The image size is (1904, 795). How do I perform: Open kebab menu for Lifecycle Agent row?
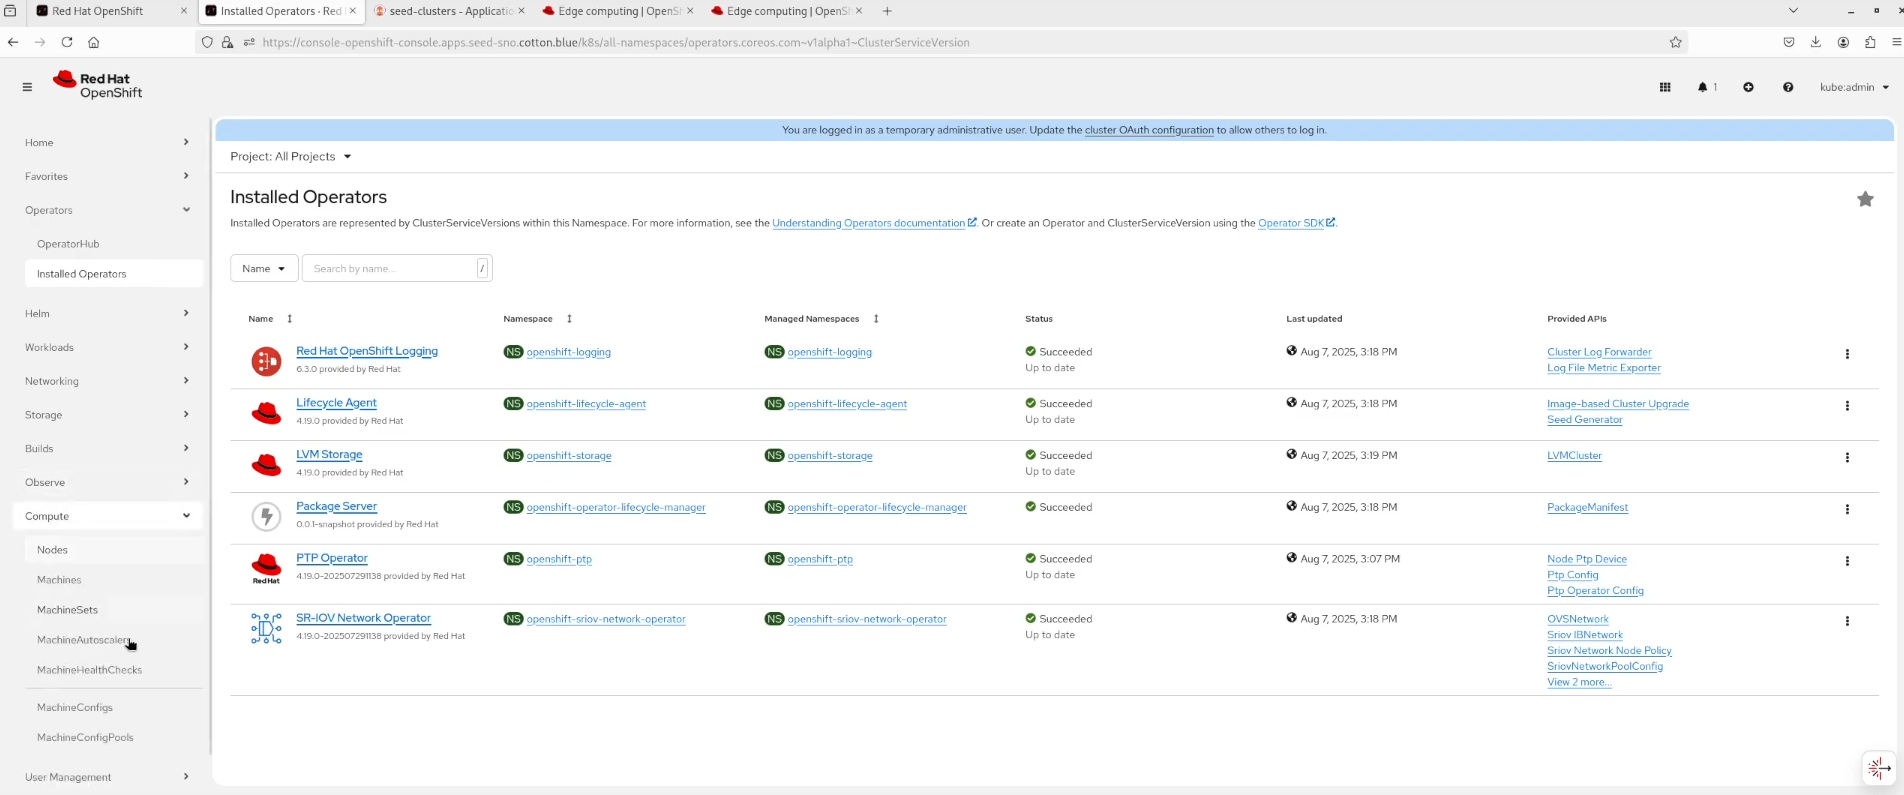click(x=1847, y=406)
